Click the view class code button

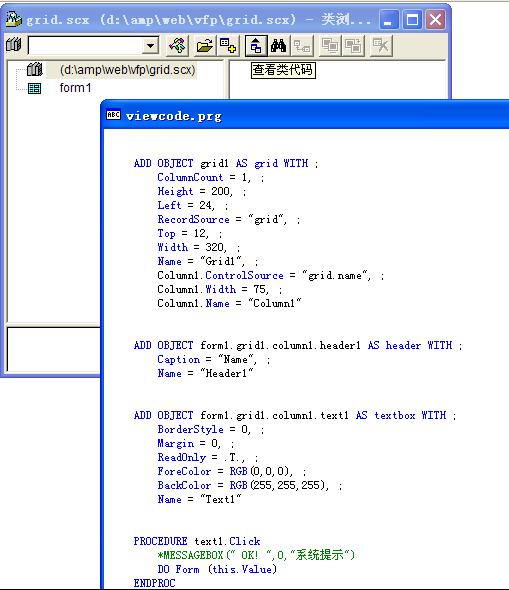256,46
